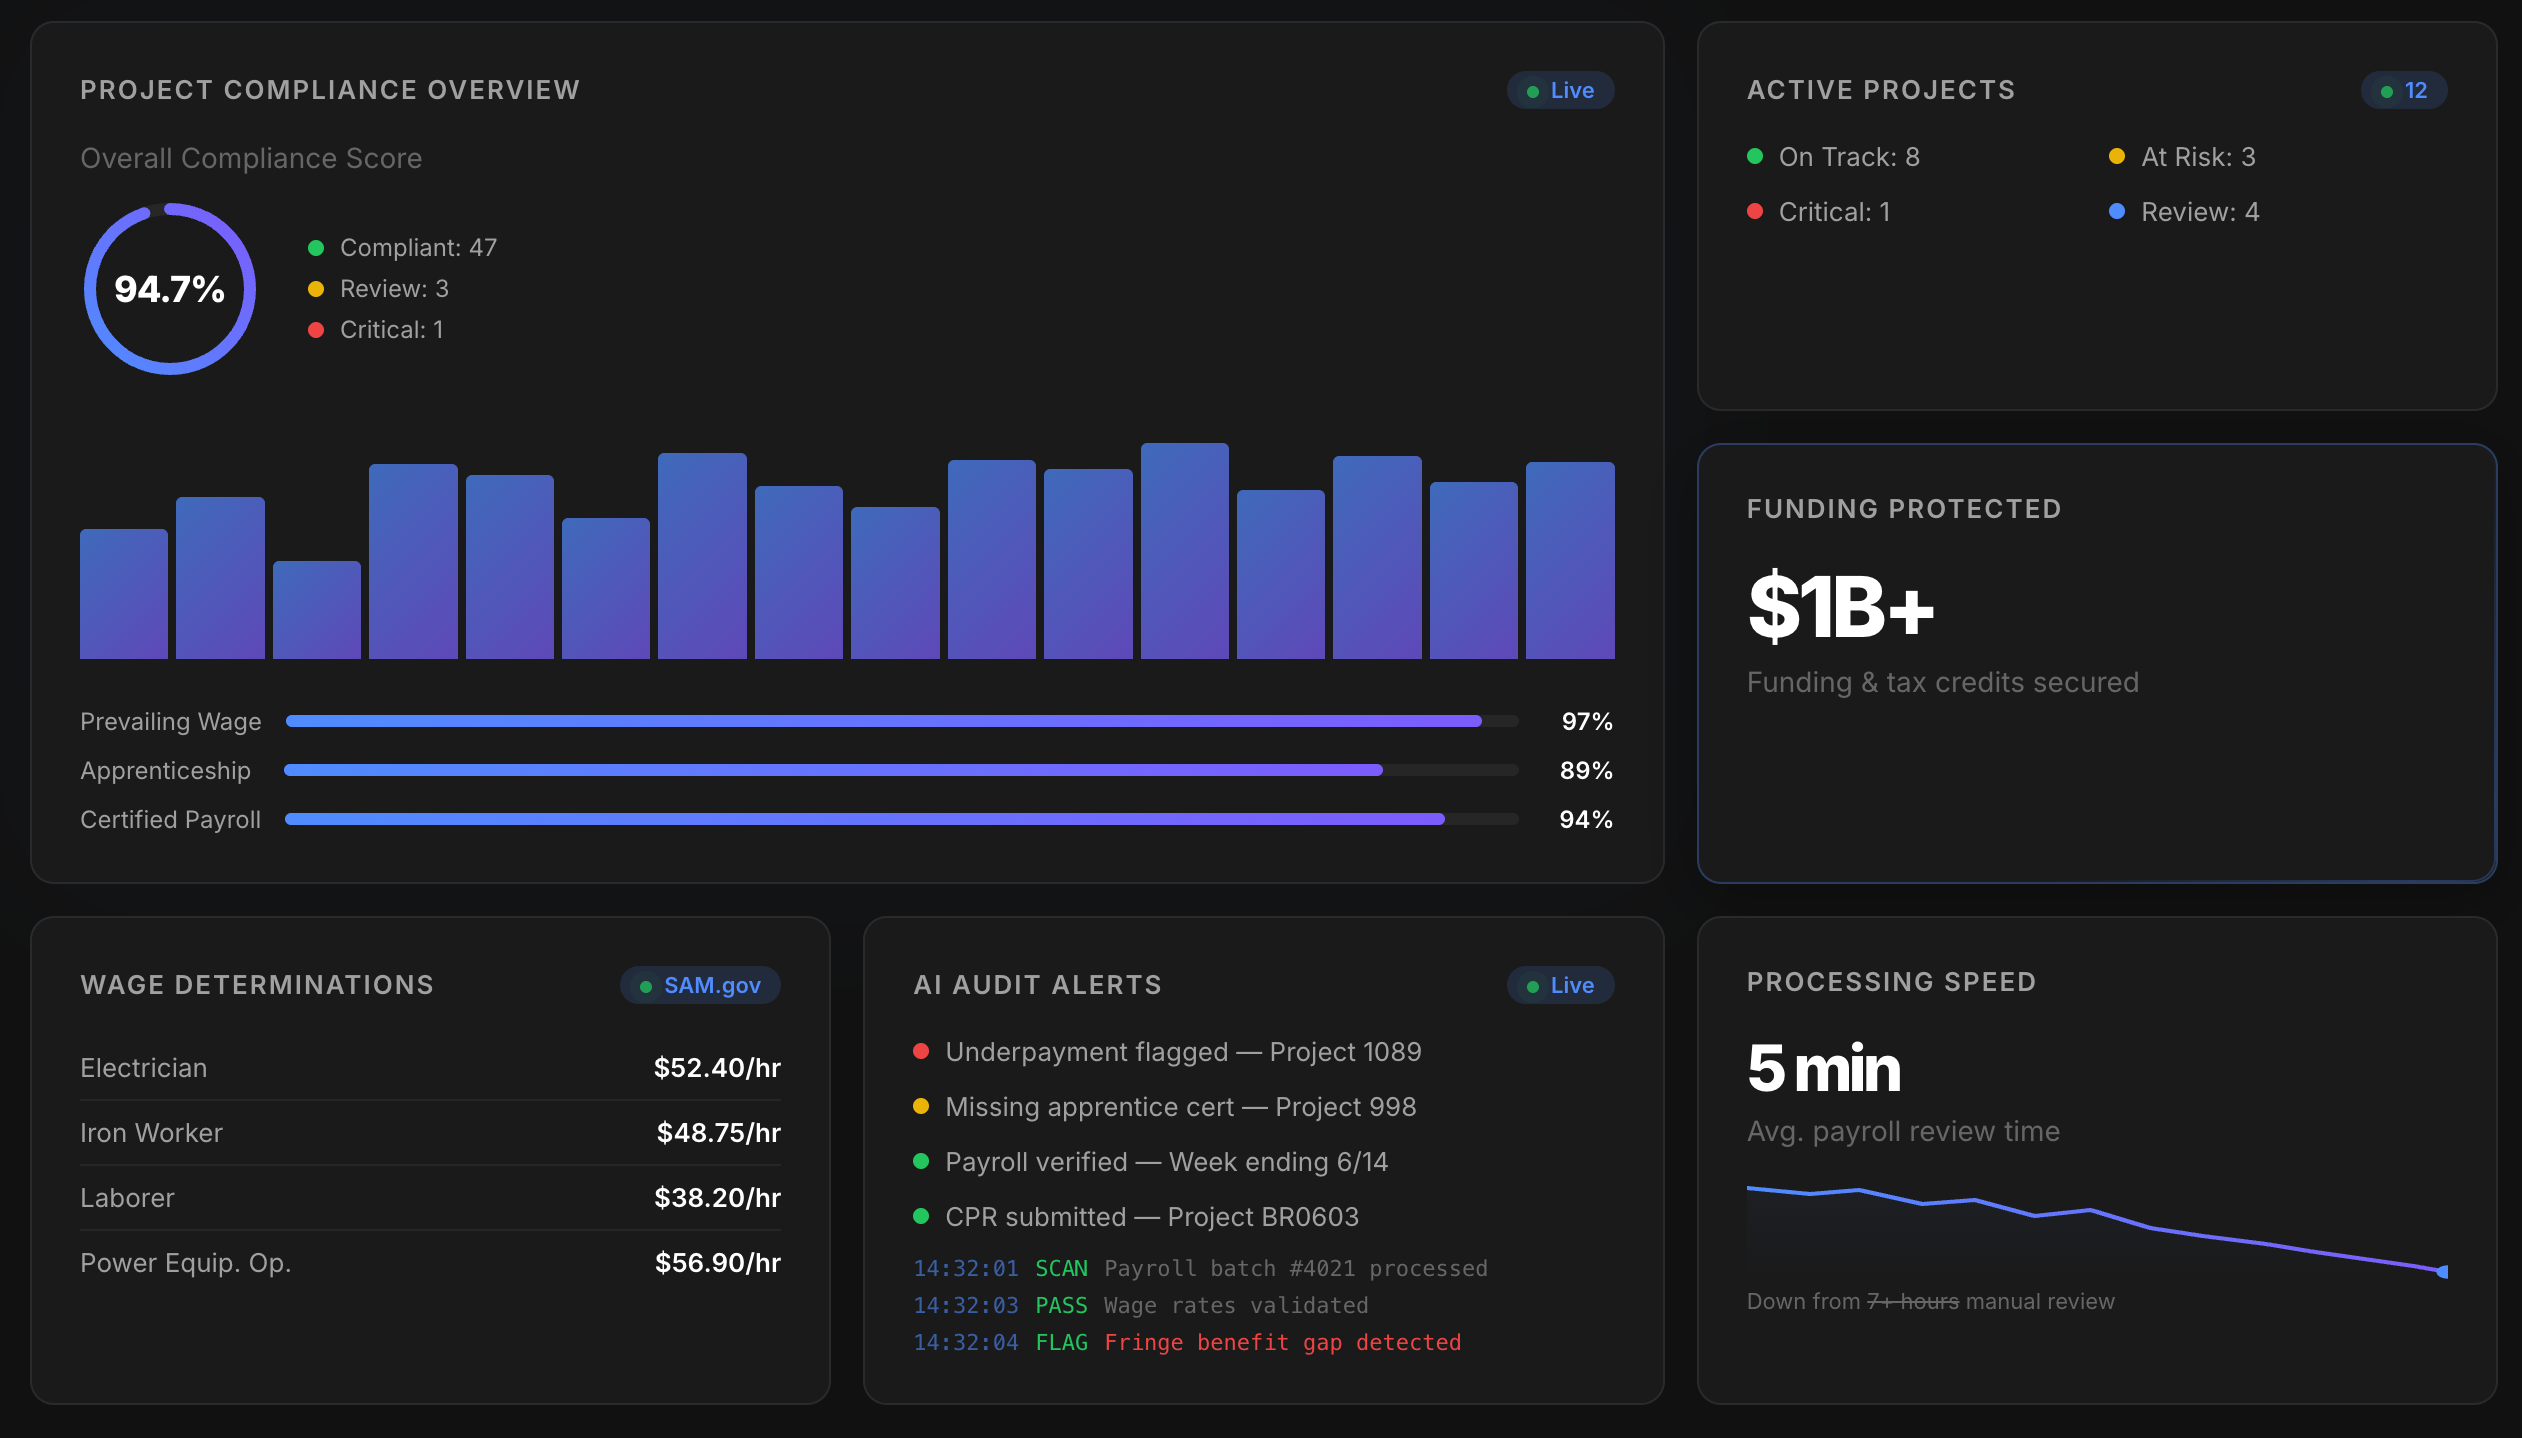This screenshot has width=2522, height=1438.
Task: Select the Electrician wage row
Action: 430,1068
